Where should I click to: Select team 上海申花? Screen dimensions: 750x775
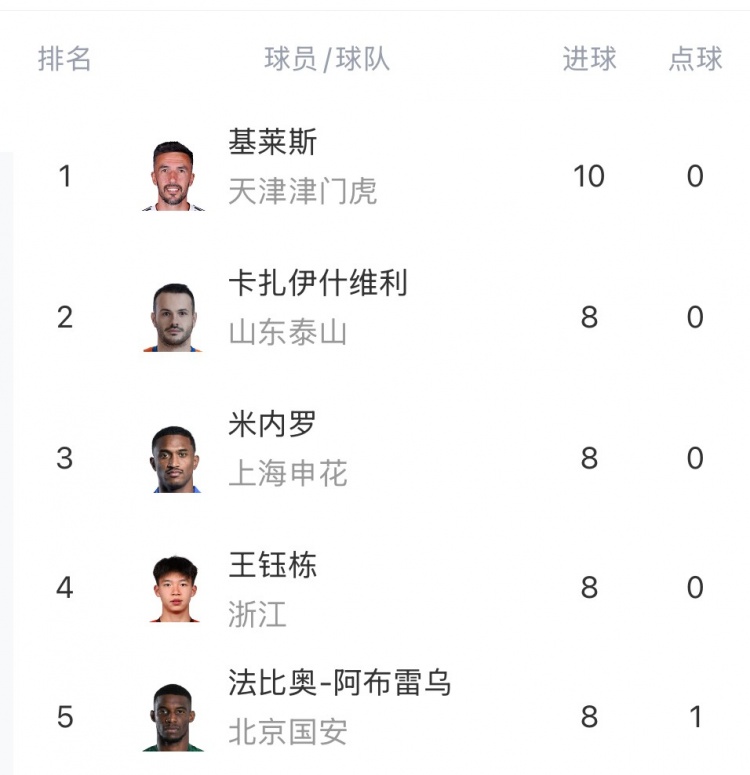point(287,473)
